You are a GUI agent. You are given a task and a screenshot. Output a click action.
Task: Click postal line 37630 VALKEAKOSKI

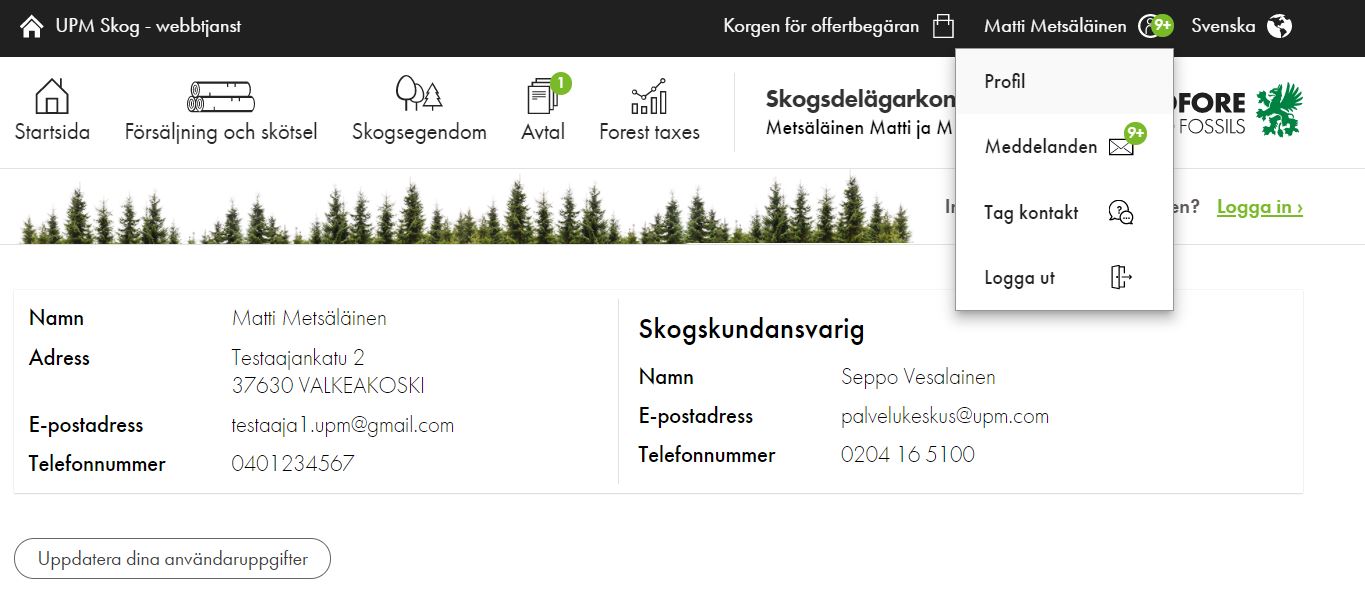point(328,386)
